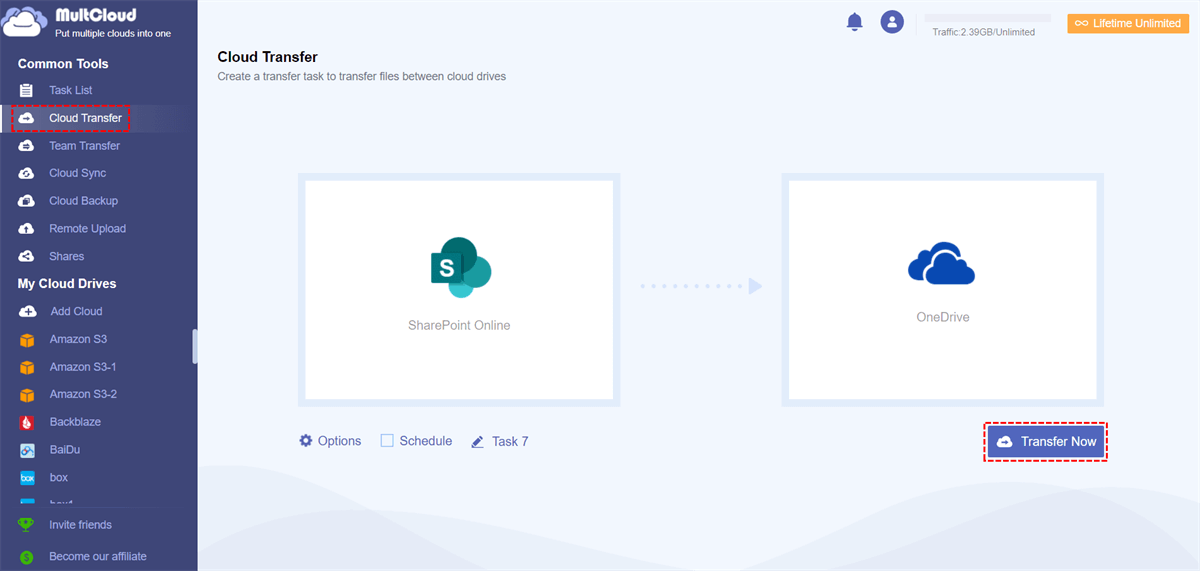Click the Cloud Sync sidebar icon
Image resolution: width=1200 pixels, height=571 pixels.
click(x=27, y=173)
